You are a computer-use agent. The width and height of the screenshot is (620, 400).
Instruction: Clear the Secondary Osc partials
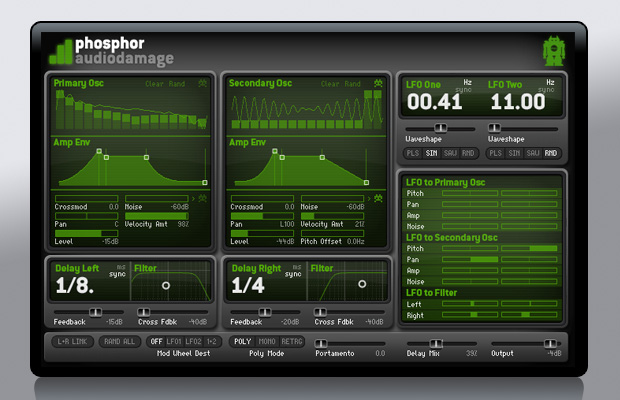tap(330, 84)
